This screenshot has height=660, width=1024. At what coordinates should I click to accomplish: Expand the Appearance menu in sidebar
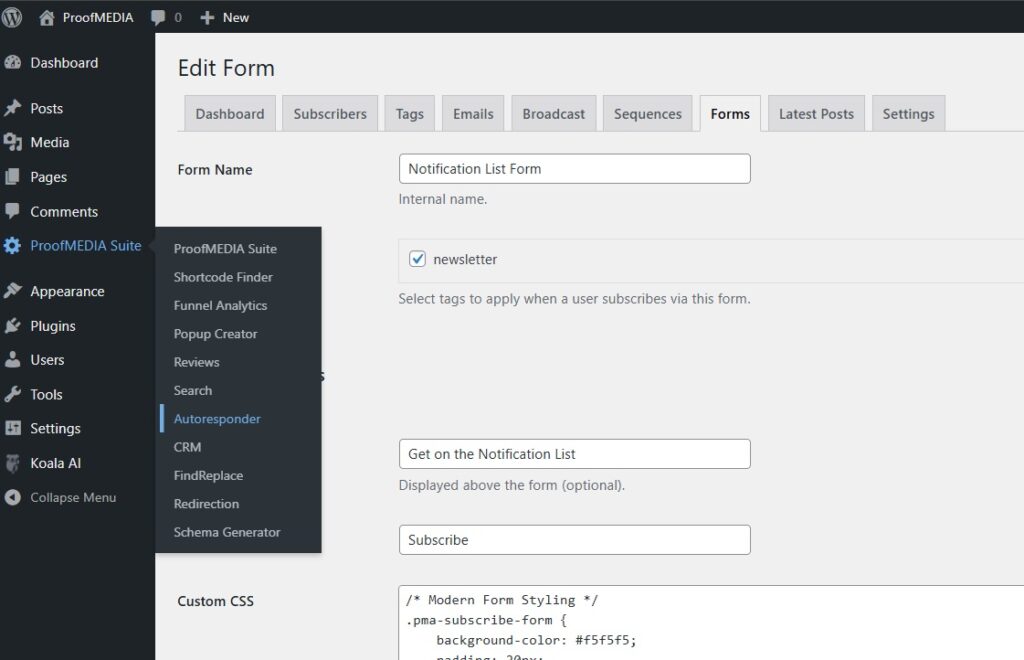(x=67, y=292)
